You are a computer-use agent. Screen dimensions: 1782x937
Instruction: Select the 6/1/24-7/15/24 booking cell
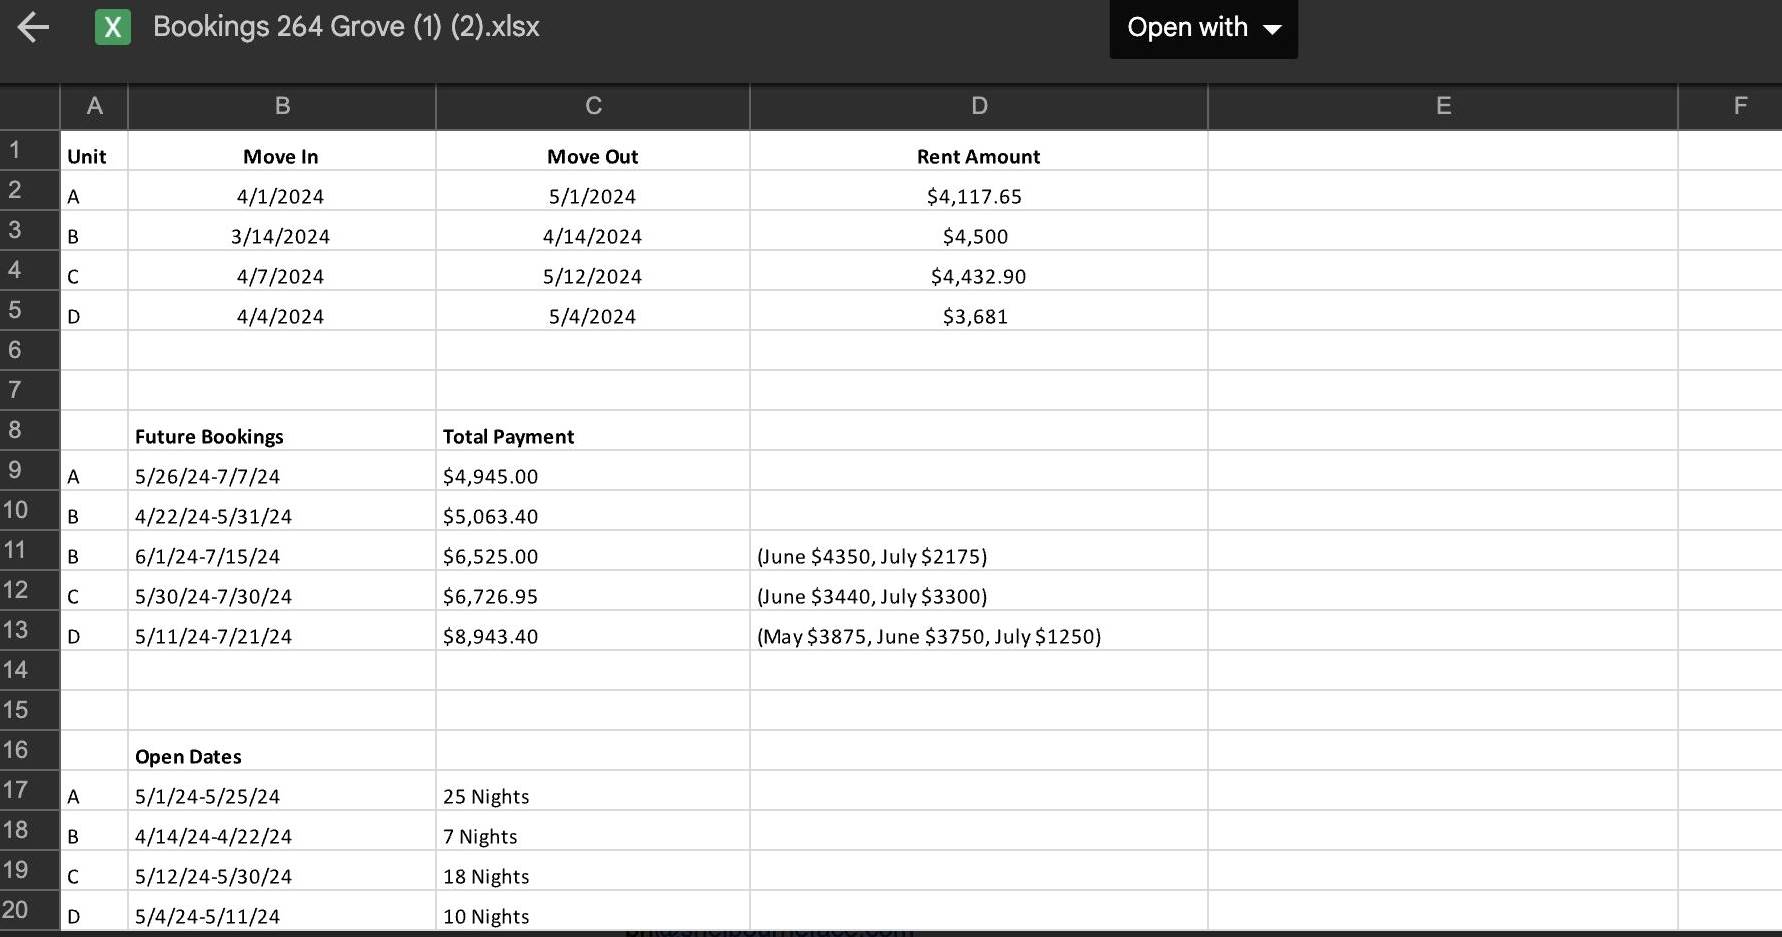282,551
